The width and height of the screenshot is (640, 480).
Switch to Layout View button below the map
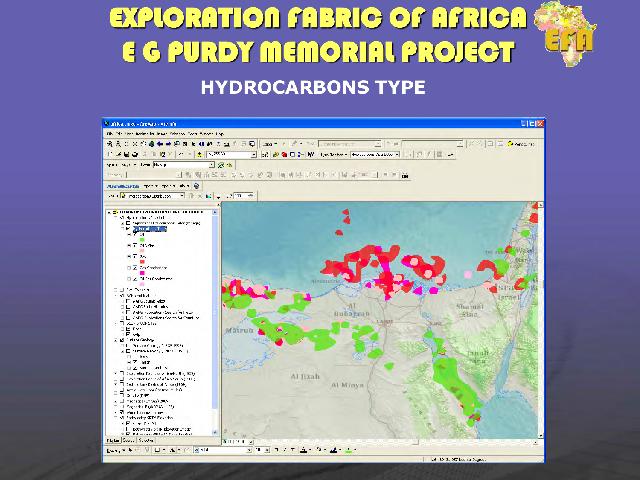click(x=232, y=440)
